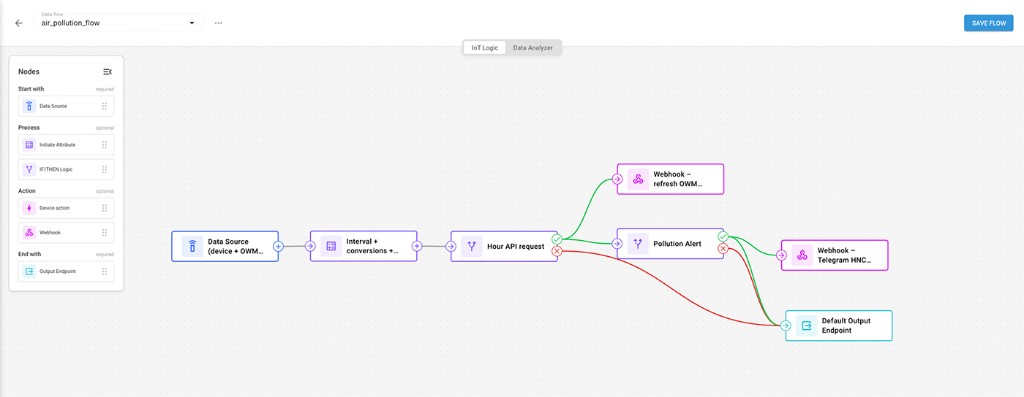Collapse the Nodes panel
This screenshot has width=1024, height=397.
108,72
